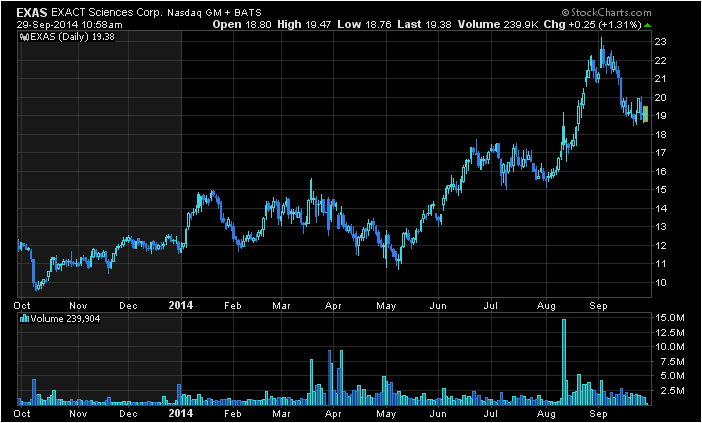Click the Sep label under the price chart

point(598,306)
